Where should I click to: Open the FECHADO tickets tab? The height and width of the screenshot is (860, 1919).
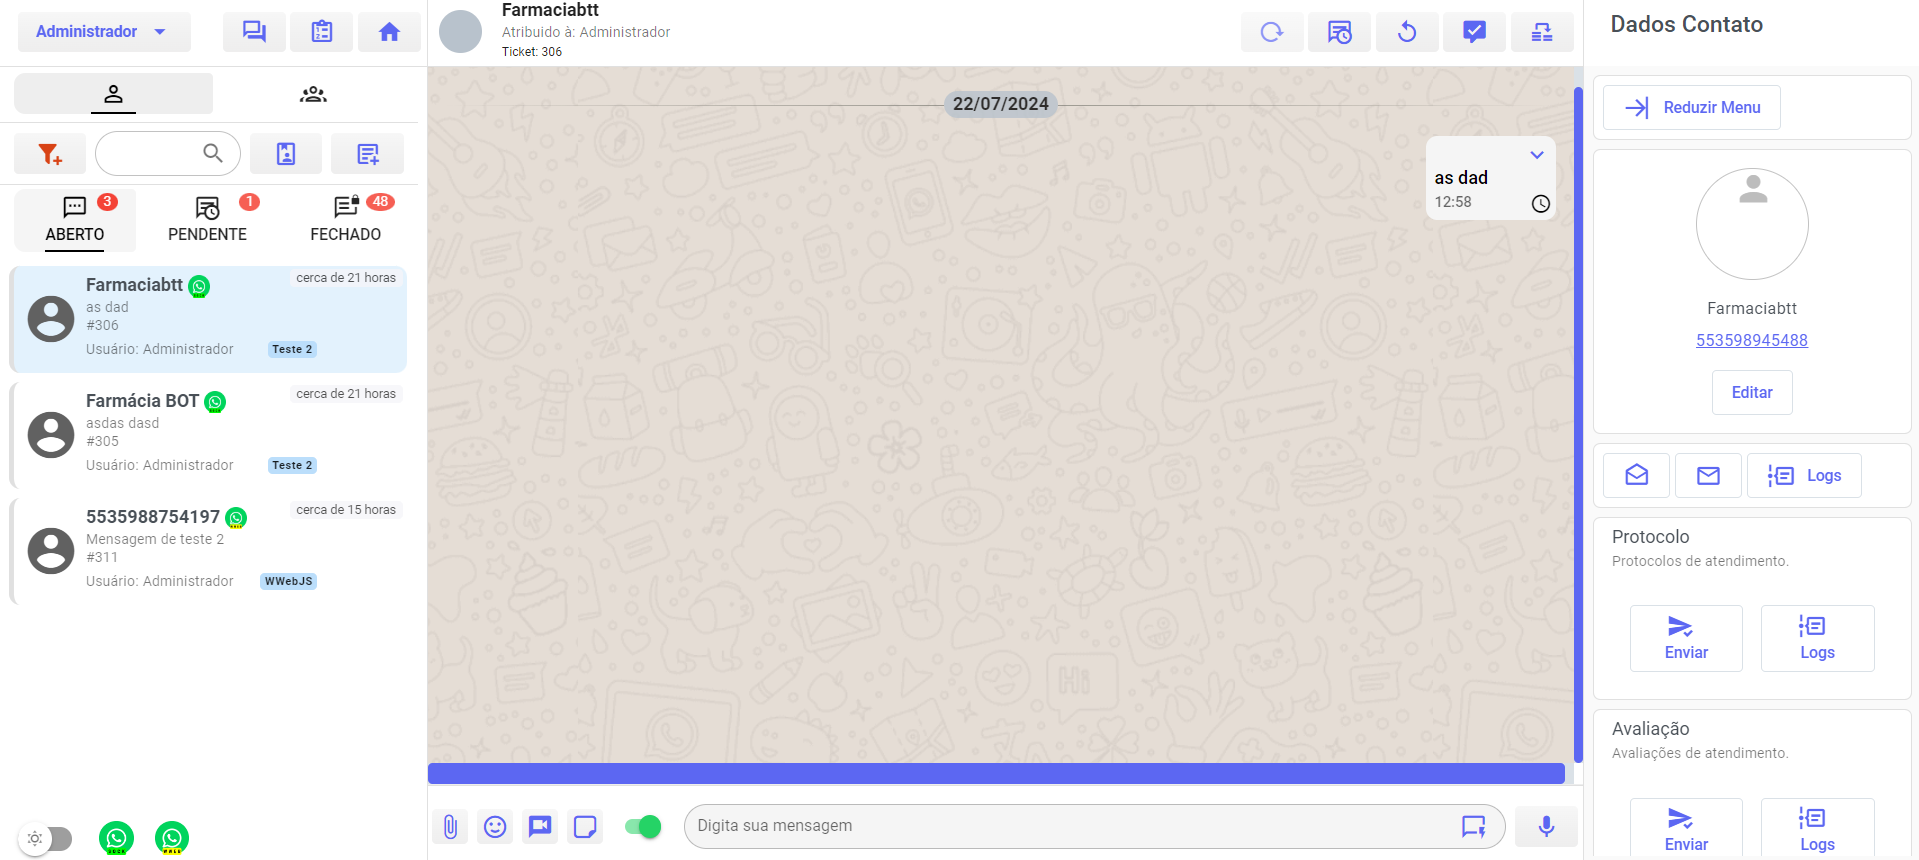click(346, 220)
